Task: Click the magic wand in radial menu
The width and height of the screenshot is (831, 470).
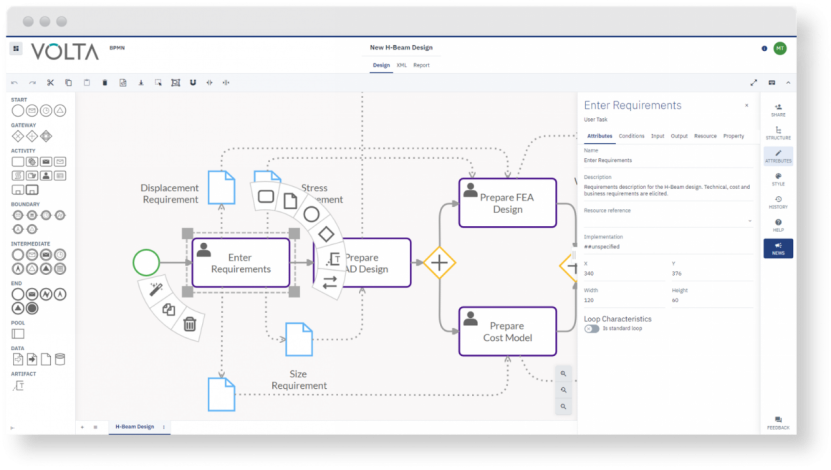Action: coord(155,289)
